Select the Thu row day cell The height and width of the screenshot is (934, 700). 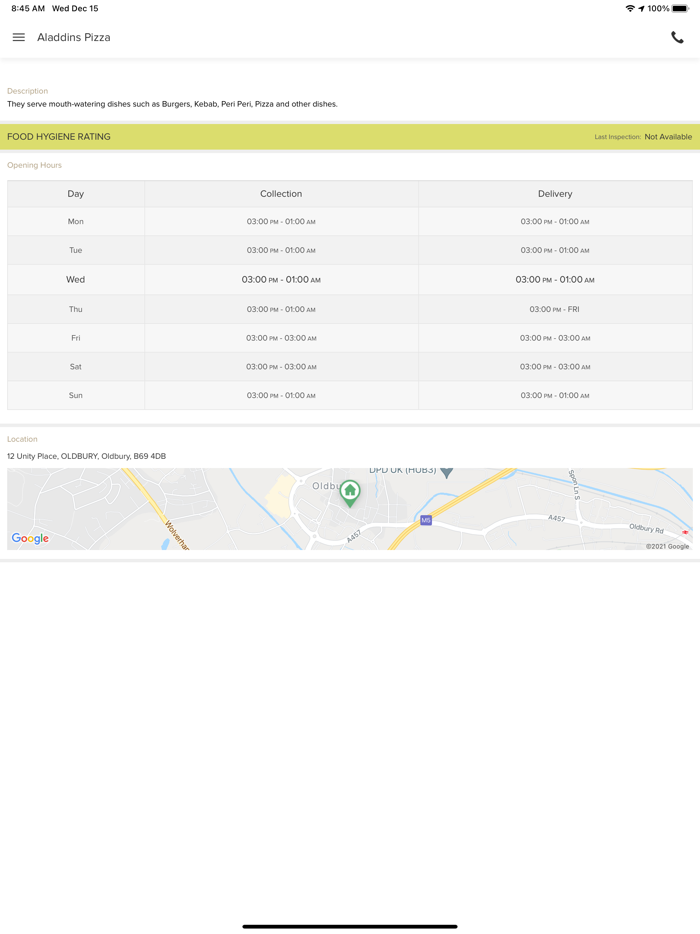(x=76, y=309)
